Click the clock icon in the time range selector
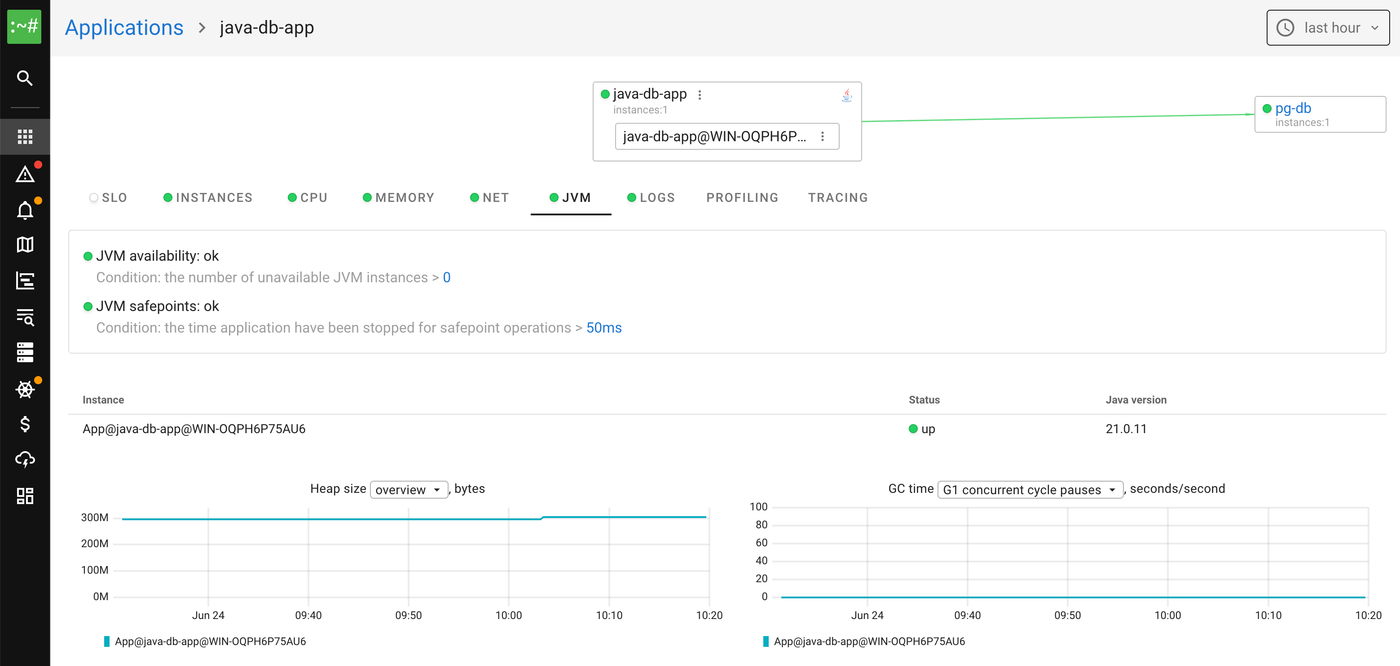Image resolution: width=1400 pixels, height=666 pixels. pos(1285,28)
